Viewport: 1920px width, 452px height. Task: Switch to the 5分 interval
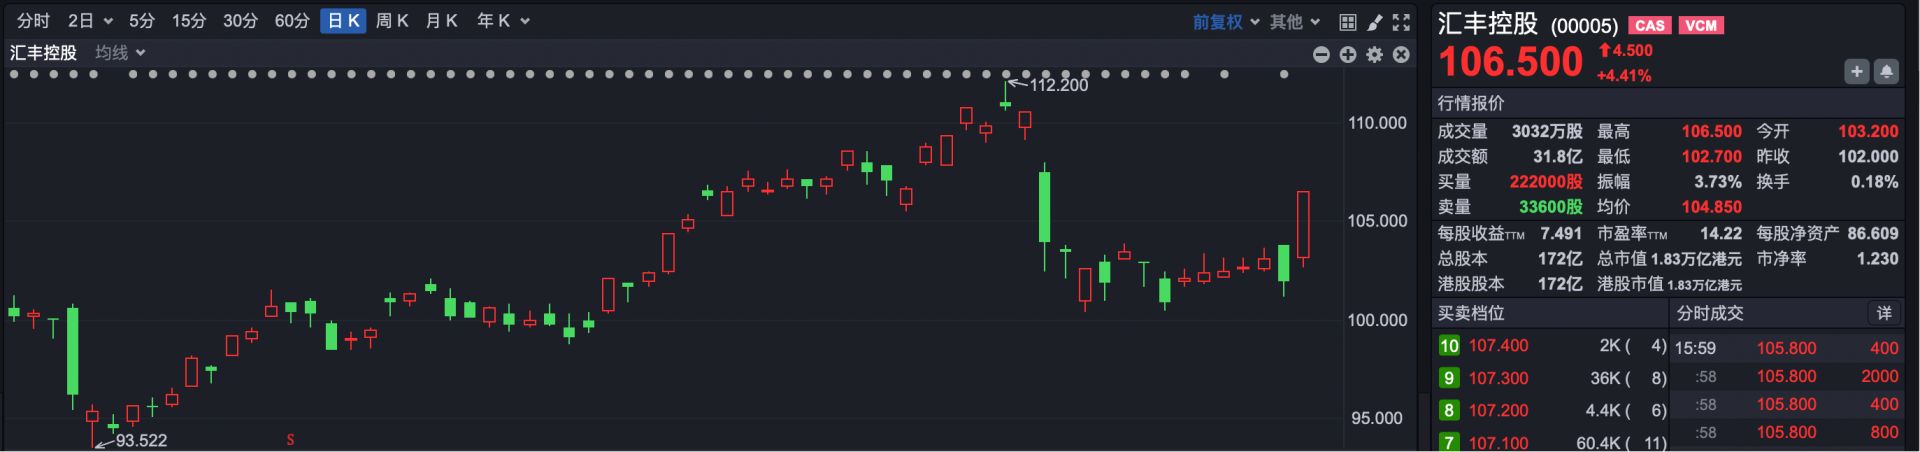pyautogui.click(x=142, y=21)
